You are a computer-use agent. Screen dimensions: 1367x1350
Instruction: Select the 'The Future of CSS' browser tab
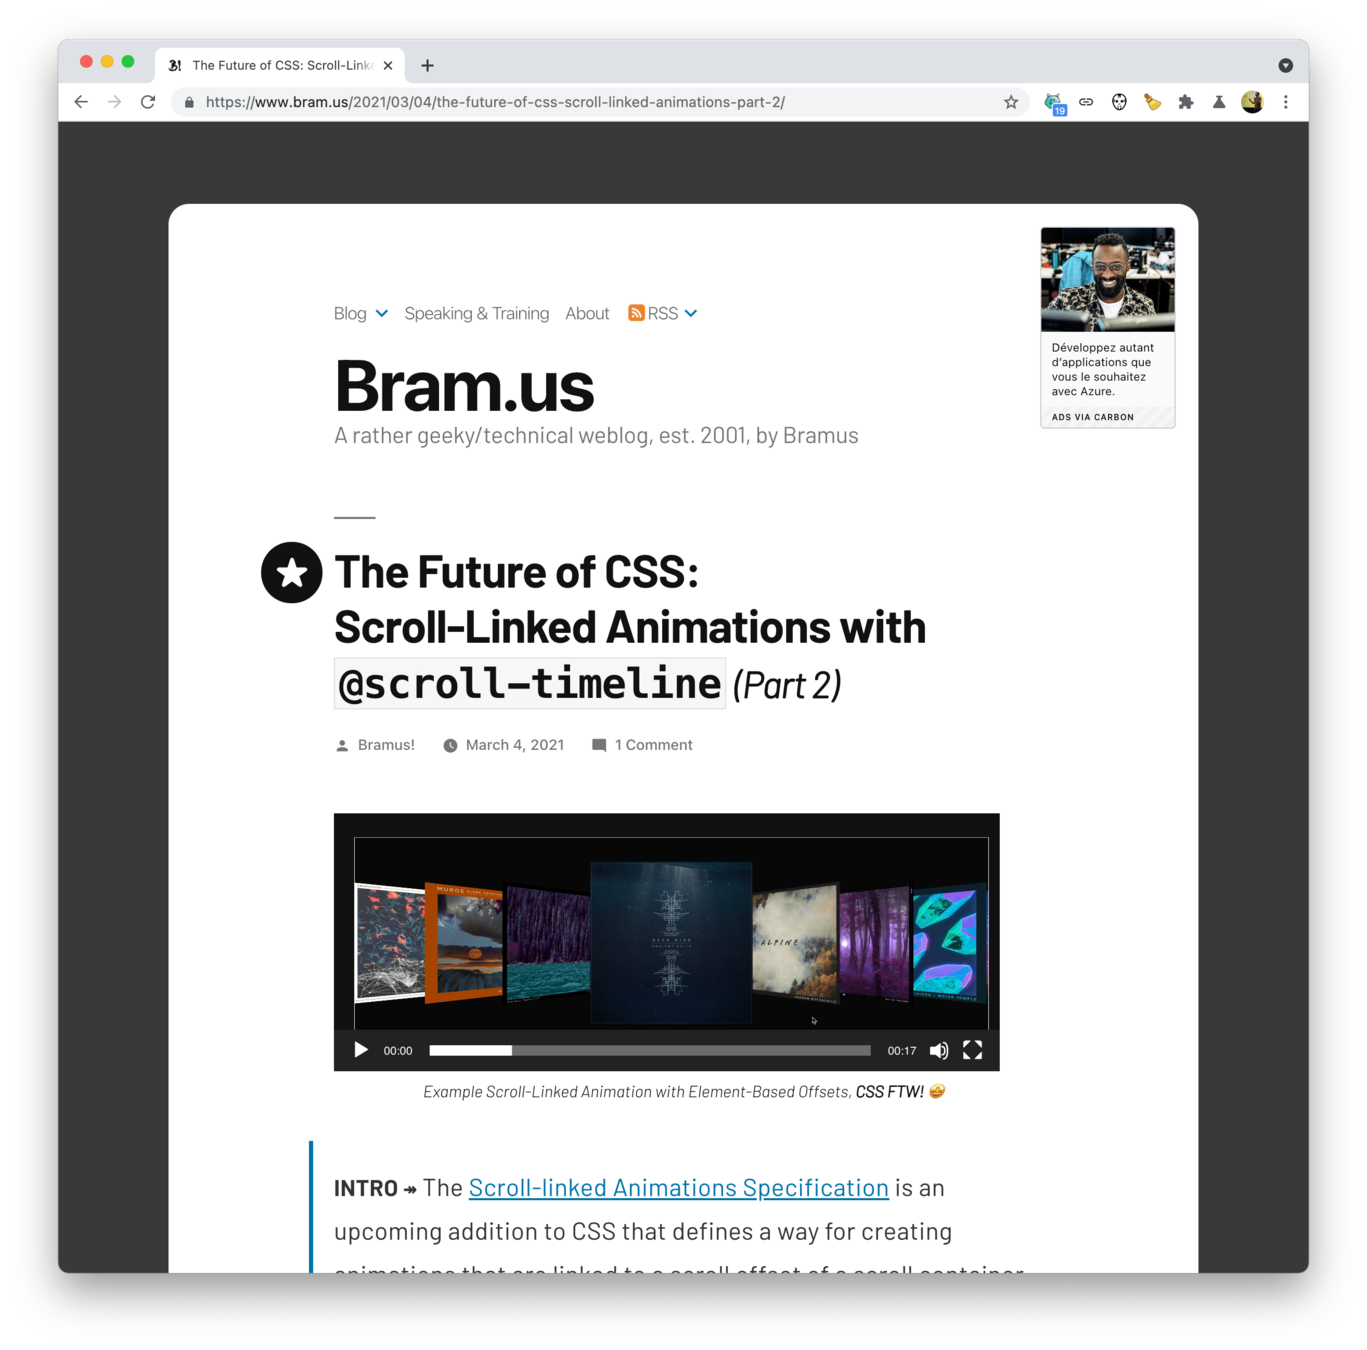pyautogui.click(x=280, y=65)
